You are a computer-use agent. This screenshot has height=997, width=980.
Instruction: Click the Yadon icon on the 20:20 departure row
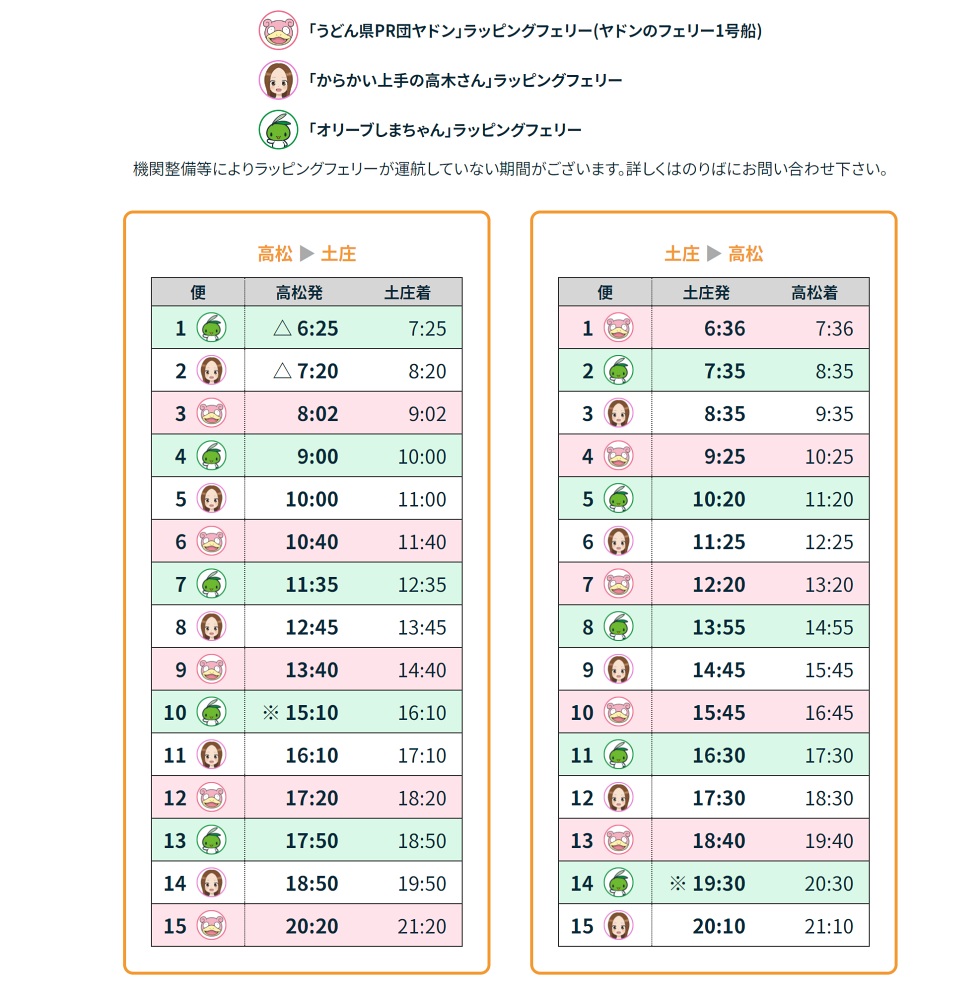click(211, 926)
